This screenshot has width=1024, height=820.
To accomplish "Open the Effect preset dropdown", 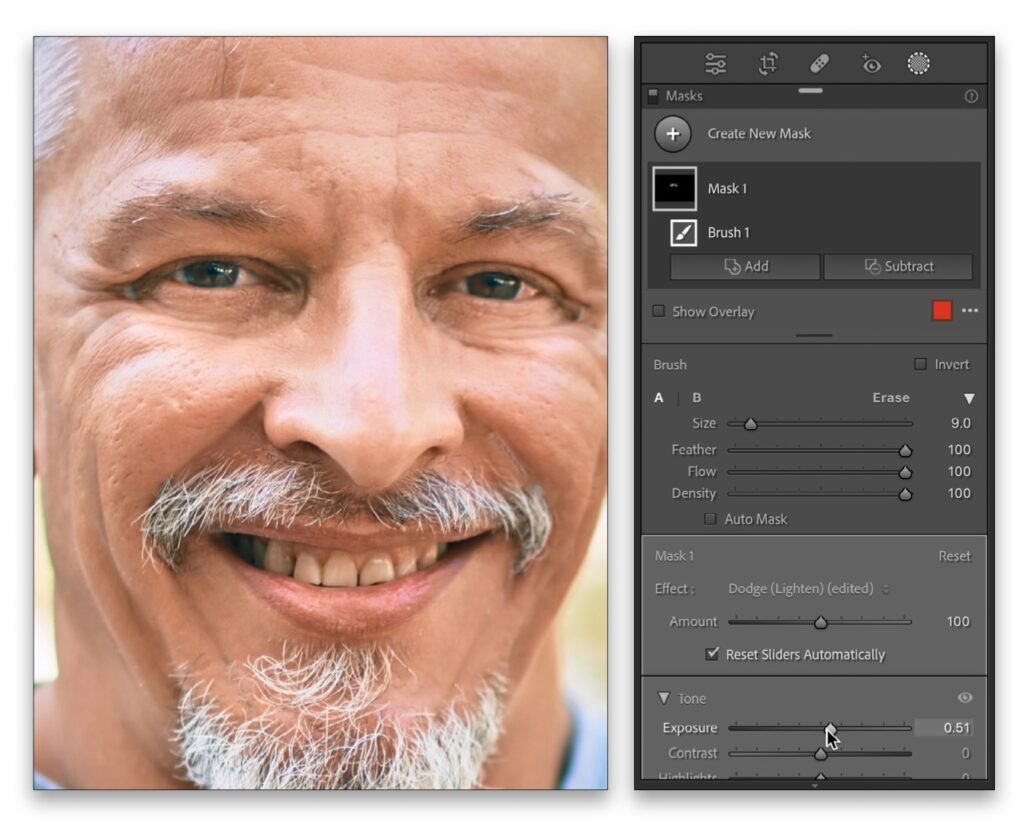I will [808, 589].
